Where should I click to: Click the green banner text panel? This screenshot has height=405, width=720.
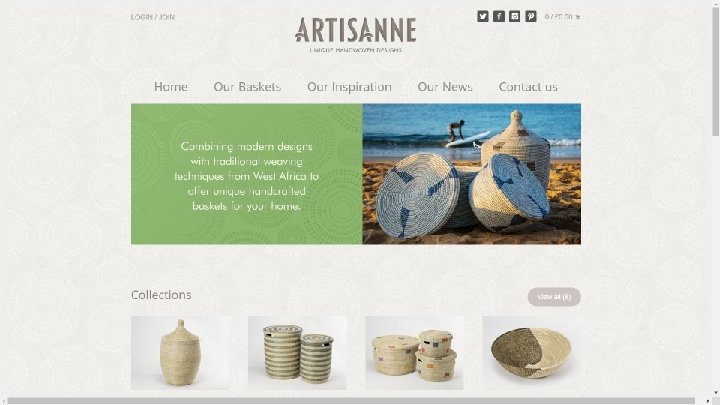(x=247, y=174)
